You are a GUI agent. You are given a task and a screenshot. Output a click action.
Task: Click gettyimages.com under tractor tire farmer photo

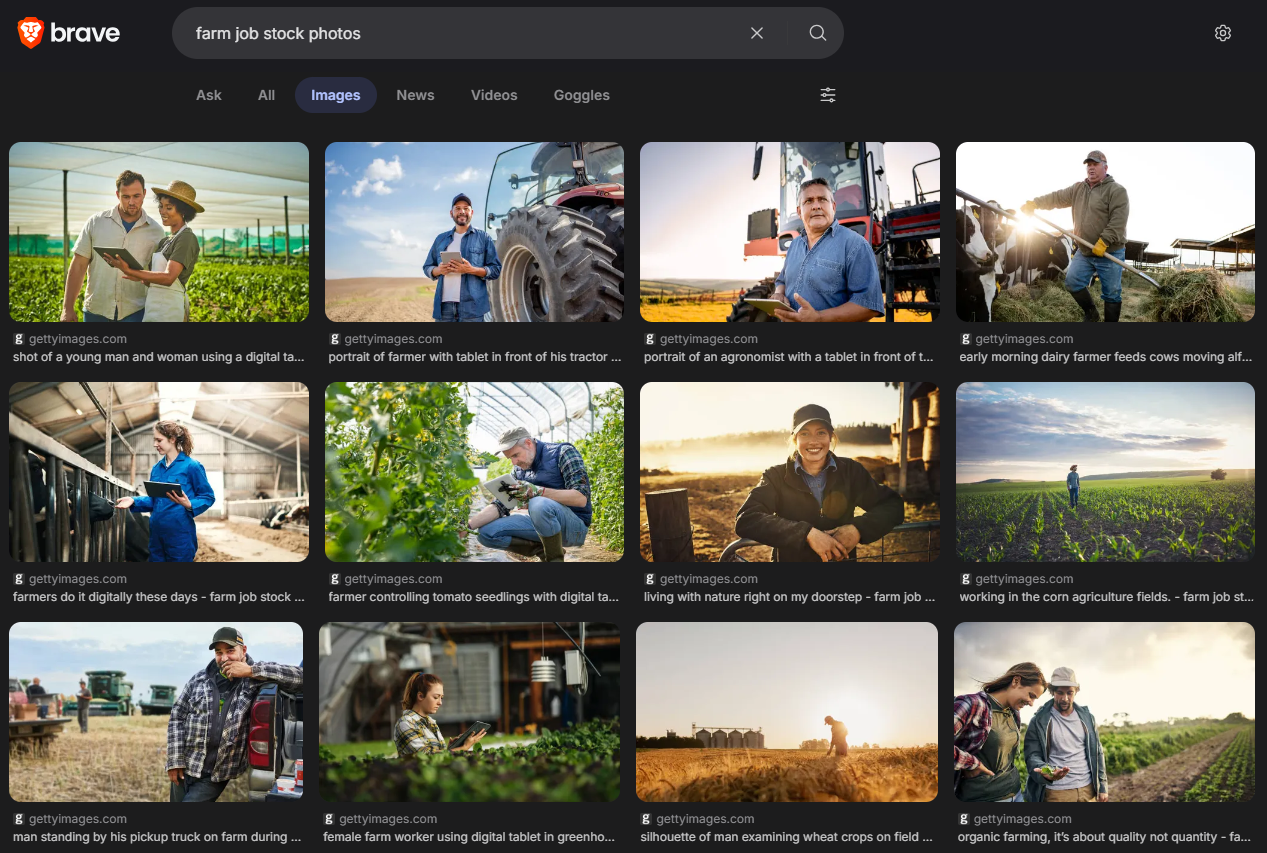[x=393, y=339]
